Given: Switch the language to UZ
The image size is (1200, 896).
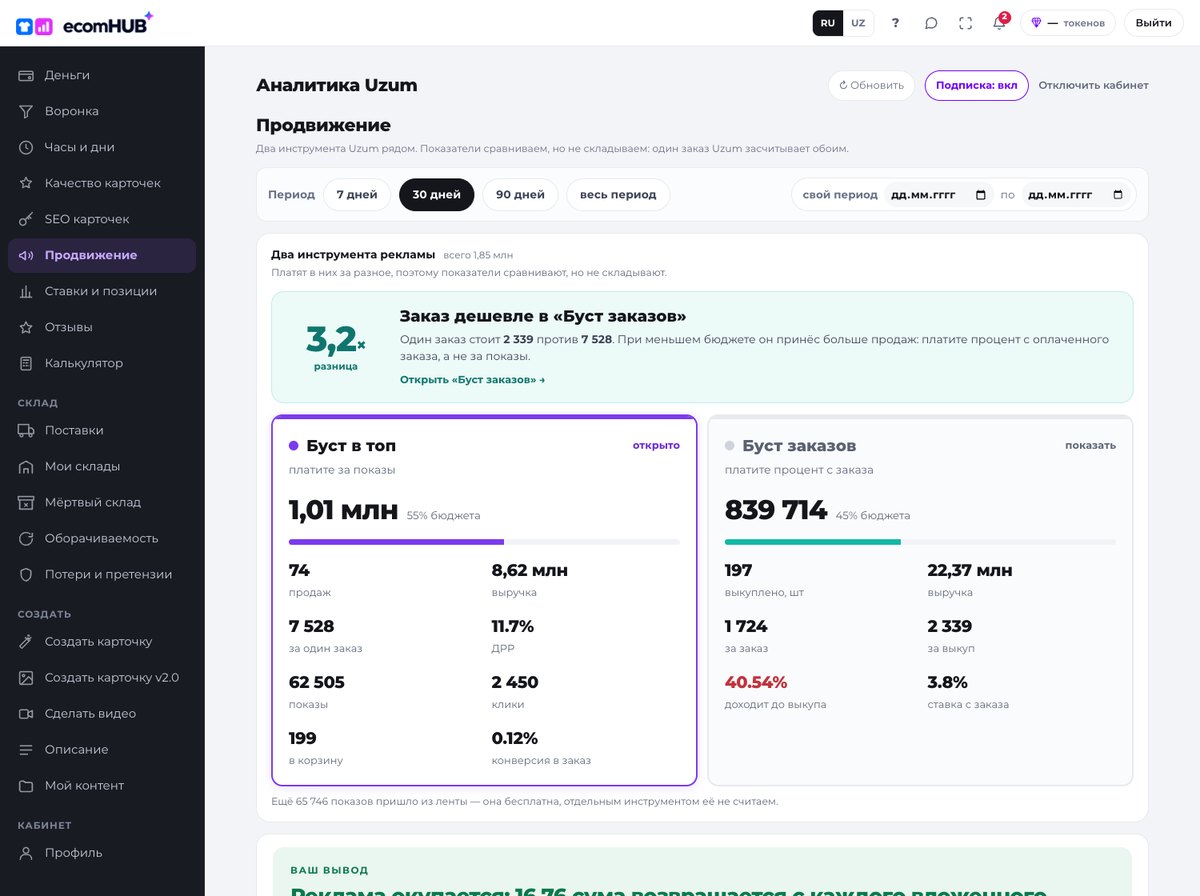Looking at the screenshot, I should 858,23.
